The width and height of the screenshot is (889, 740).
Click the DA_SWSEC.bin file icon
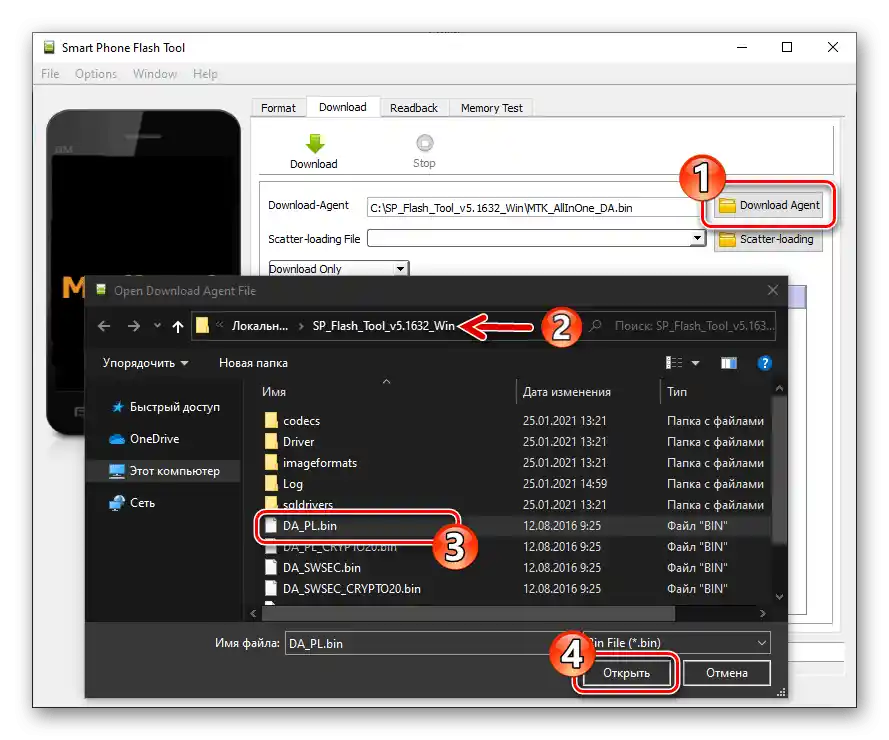pyautogui.click(x=271, y=568)
